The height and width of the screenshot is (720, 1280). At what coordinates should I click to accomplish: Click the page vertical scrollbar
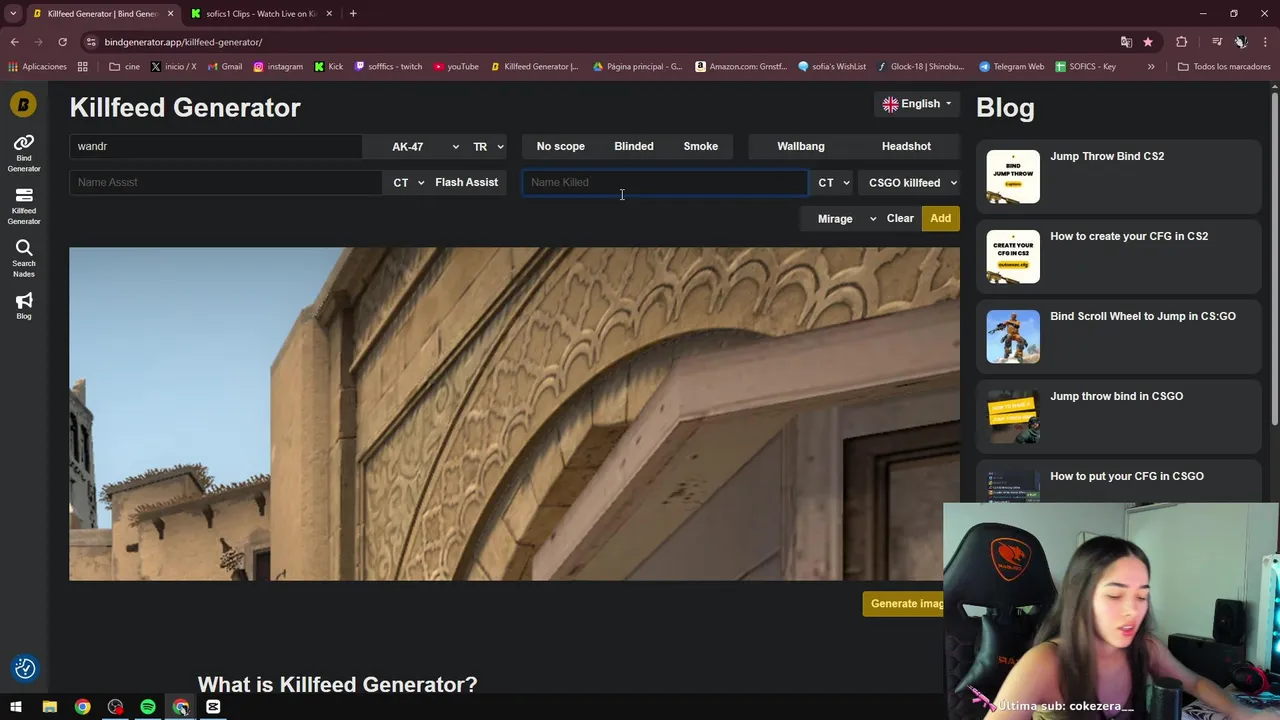pos(1275,260)
